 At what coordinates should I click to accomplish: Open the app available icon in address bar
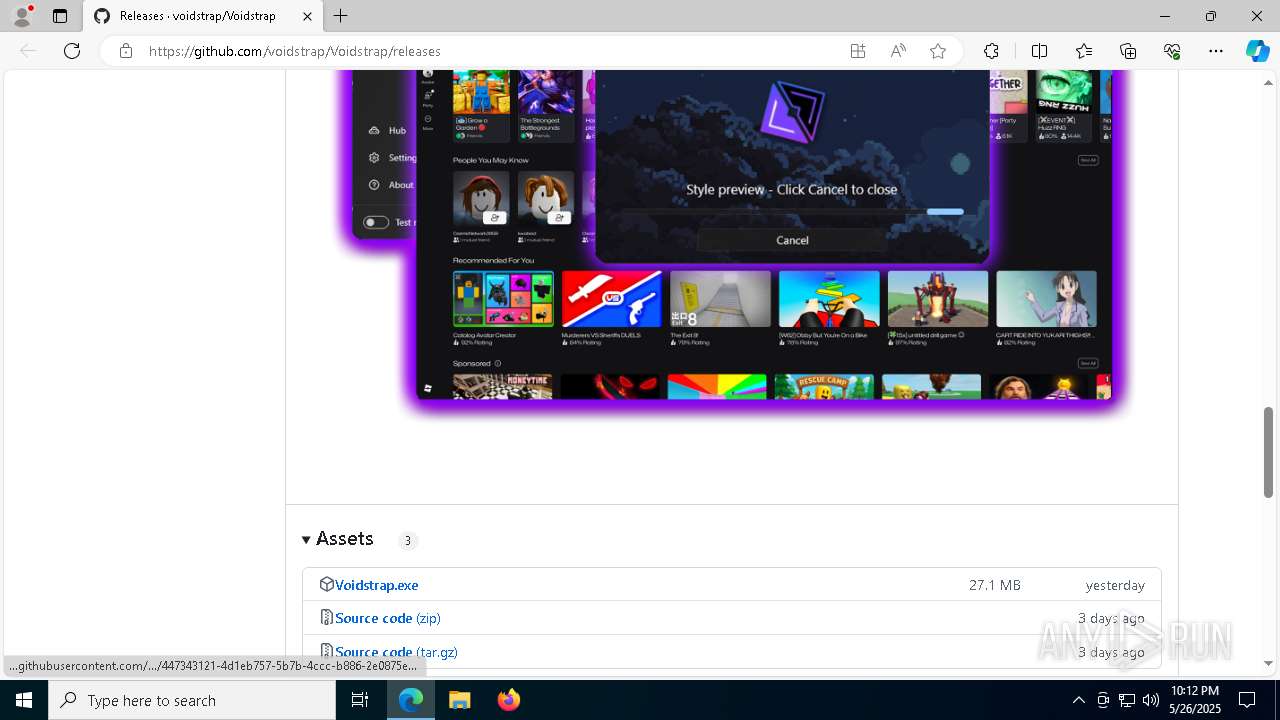[x=858, y=51]
